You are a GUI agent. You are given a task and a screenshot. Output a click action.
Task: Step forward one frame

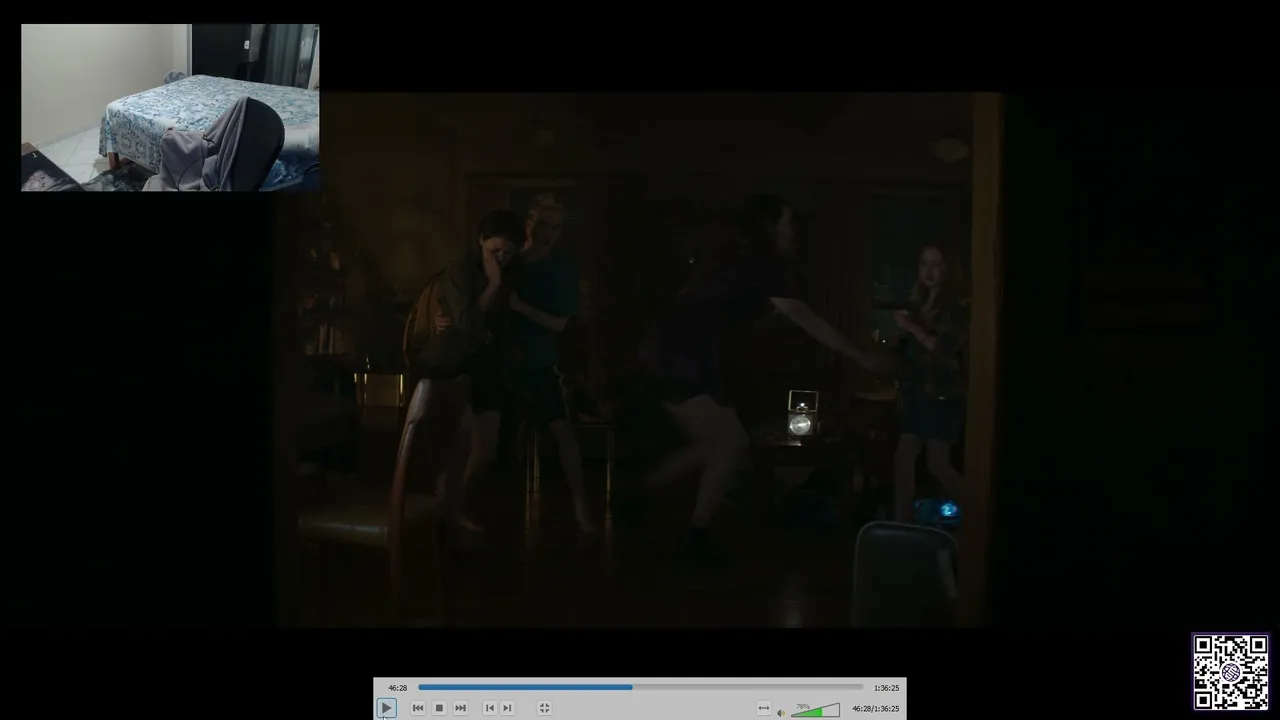[x=507, y=708]
